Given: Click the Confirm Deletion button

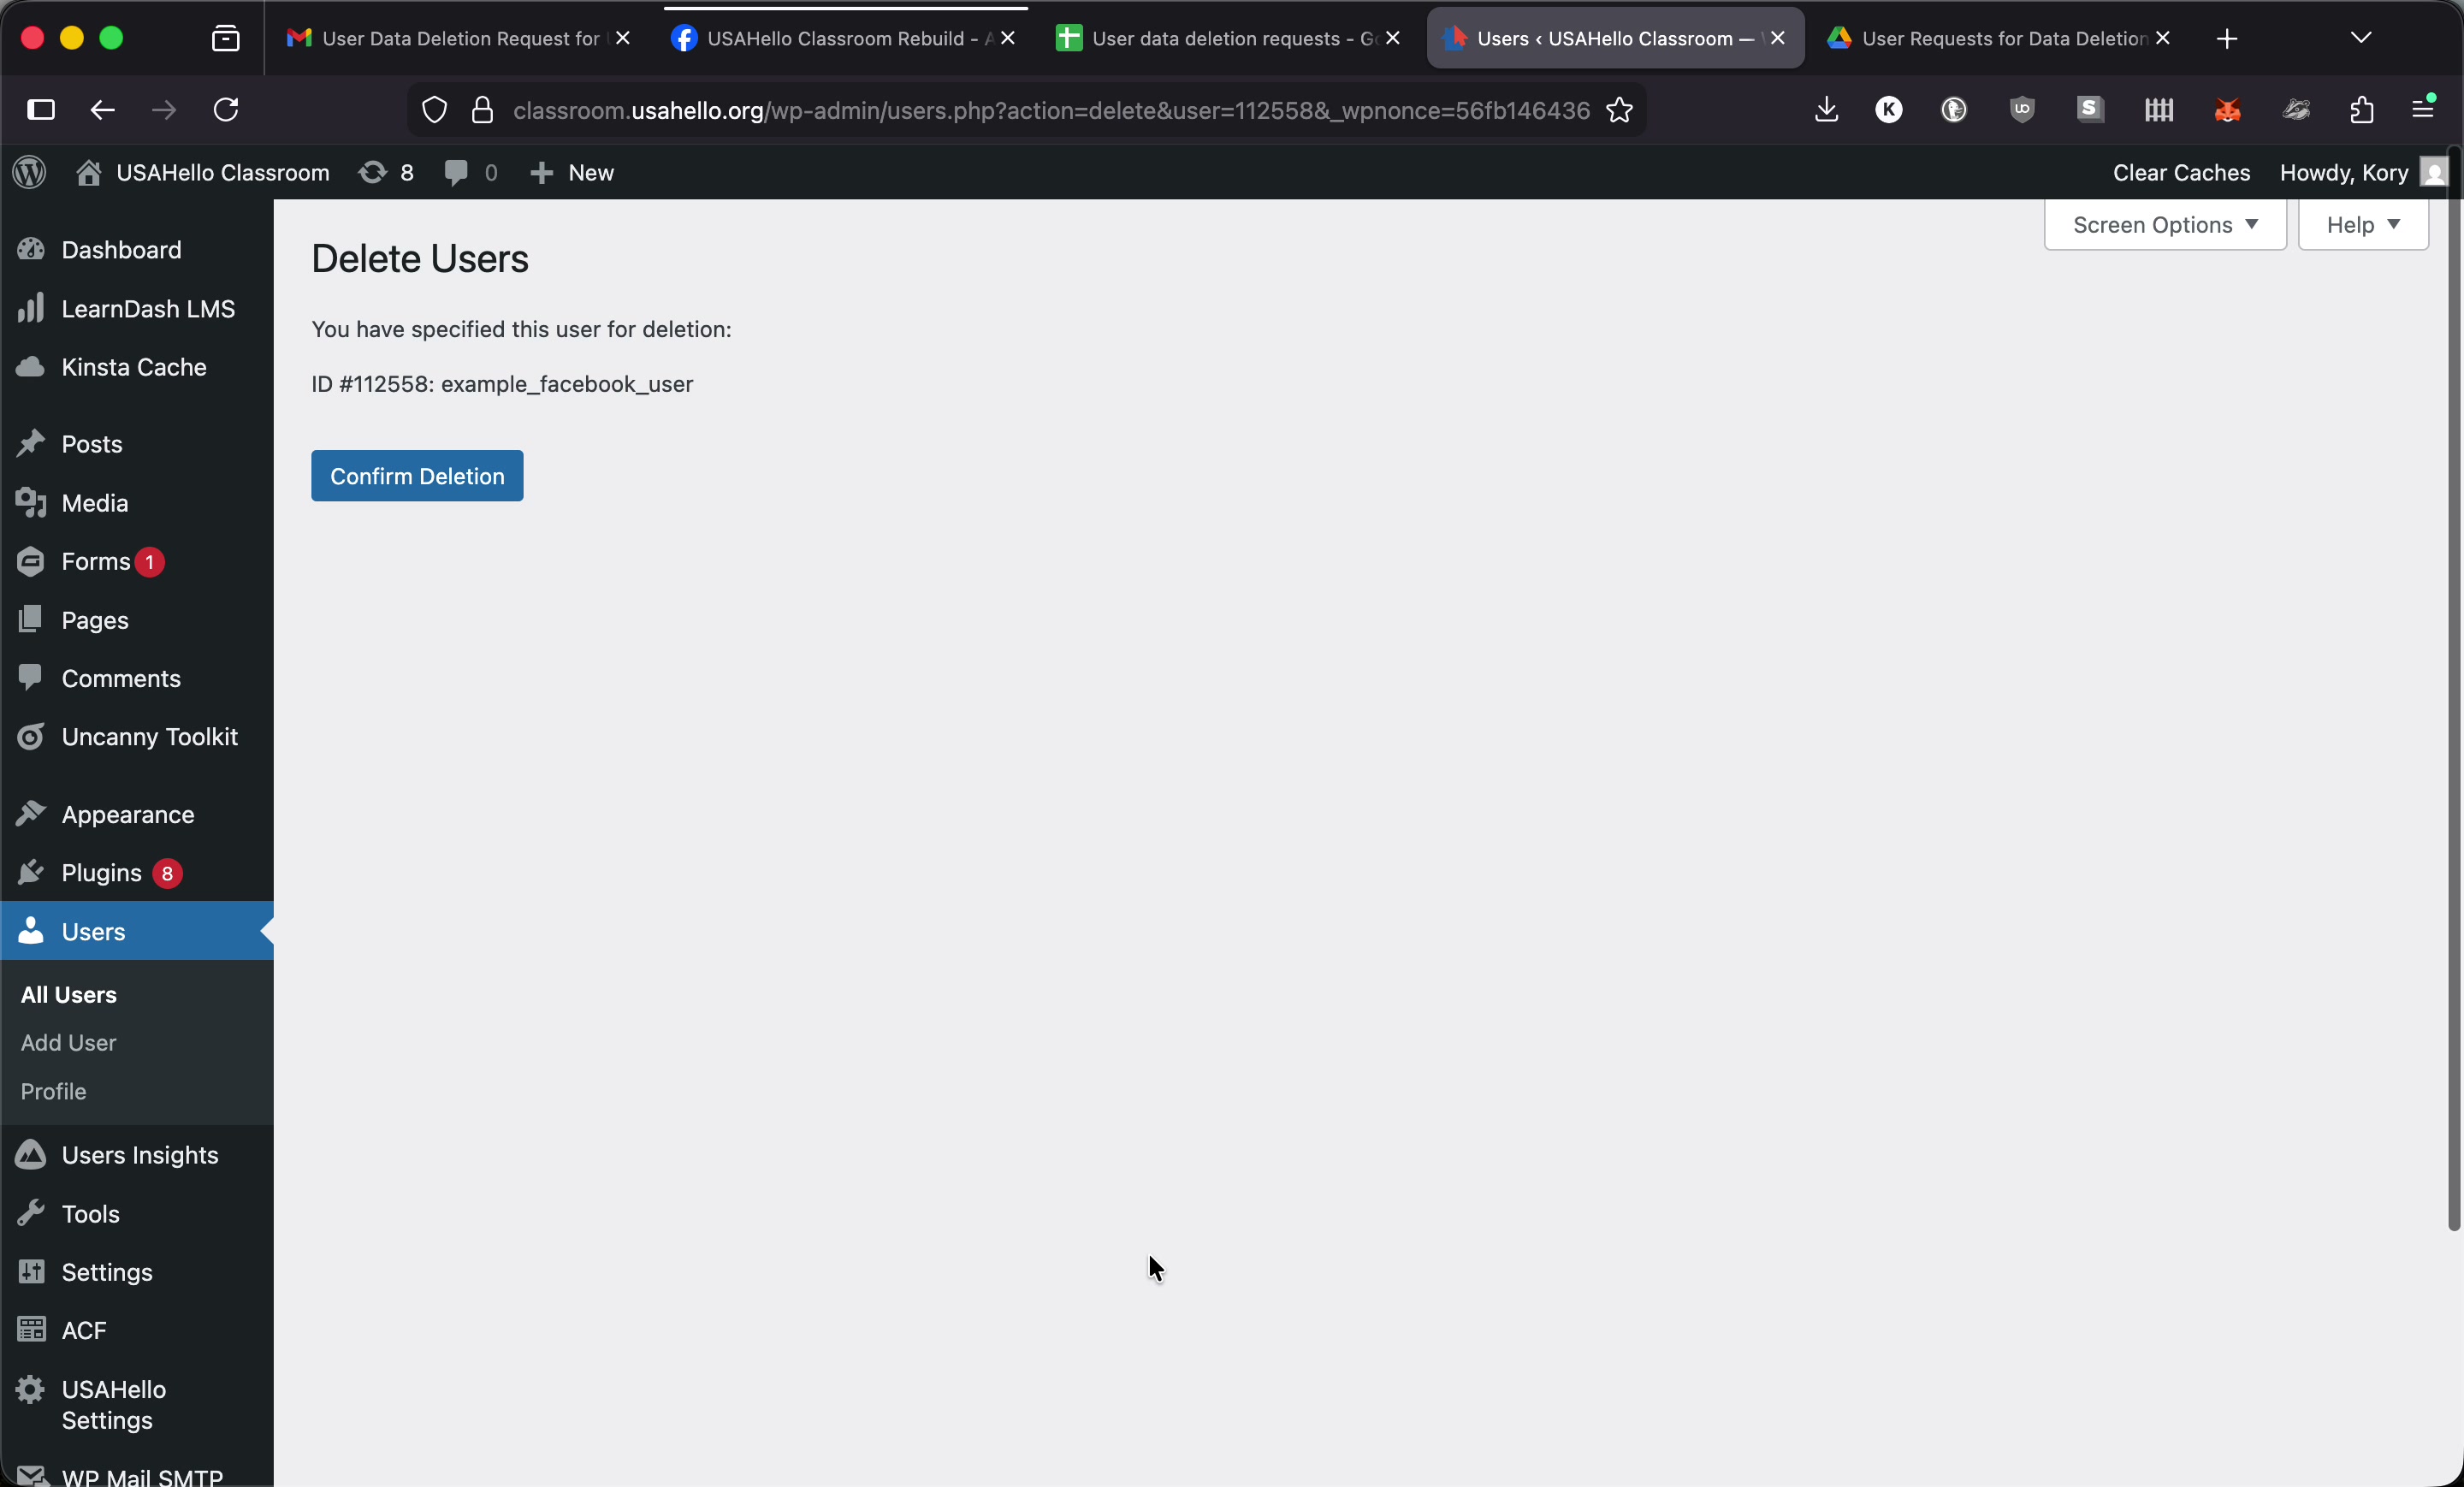Looking at the screenshot, I should 417,476.
